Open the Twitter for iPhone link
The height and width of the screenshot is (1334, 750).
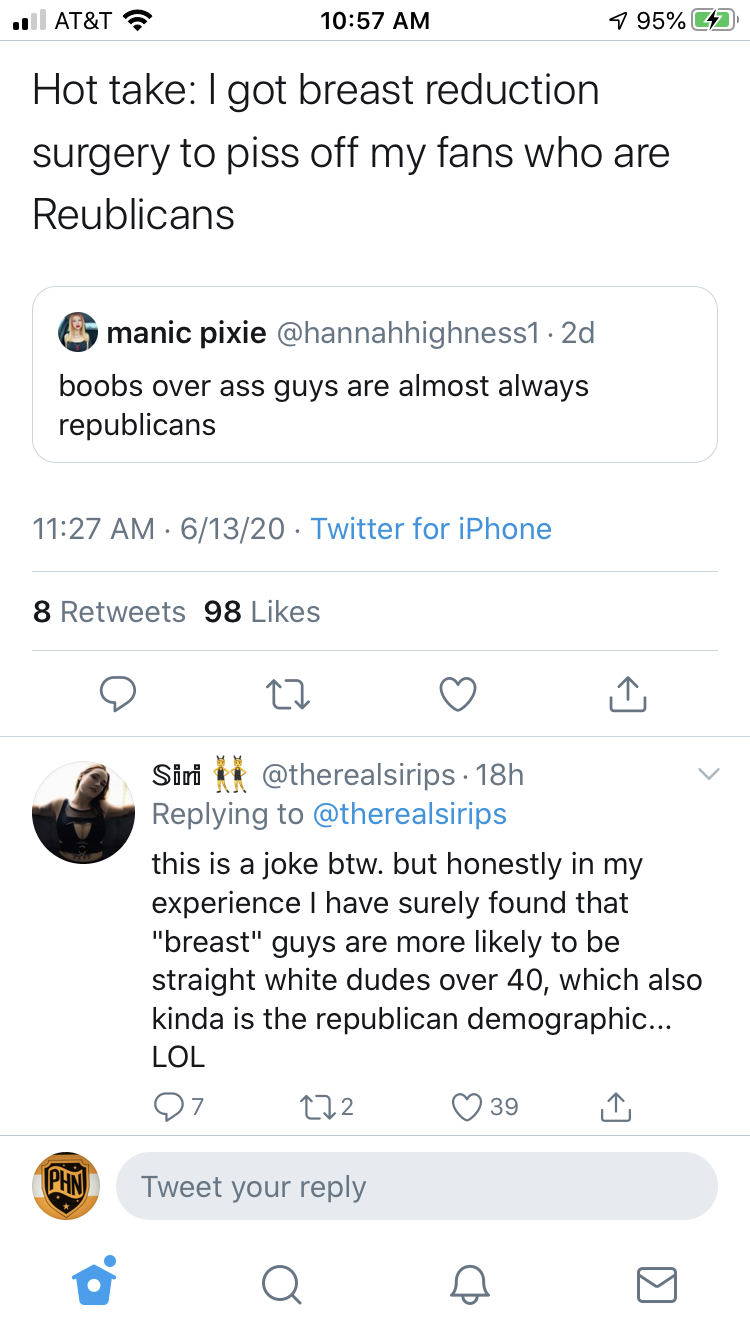coord(431,528)
